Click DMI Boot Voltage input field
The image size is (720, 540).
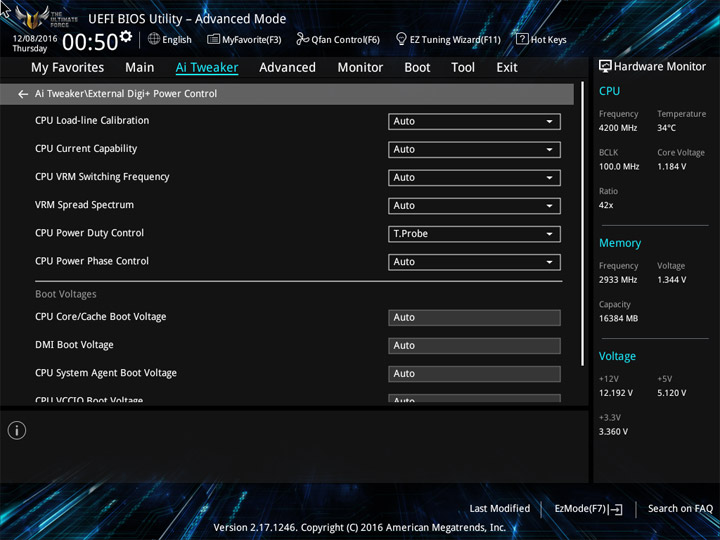474,346
